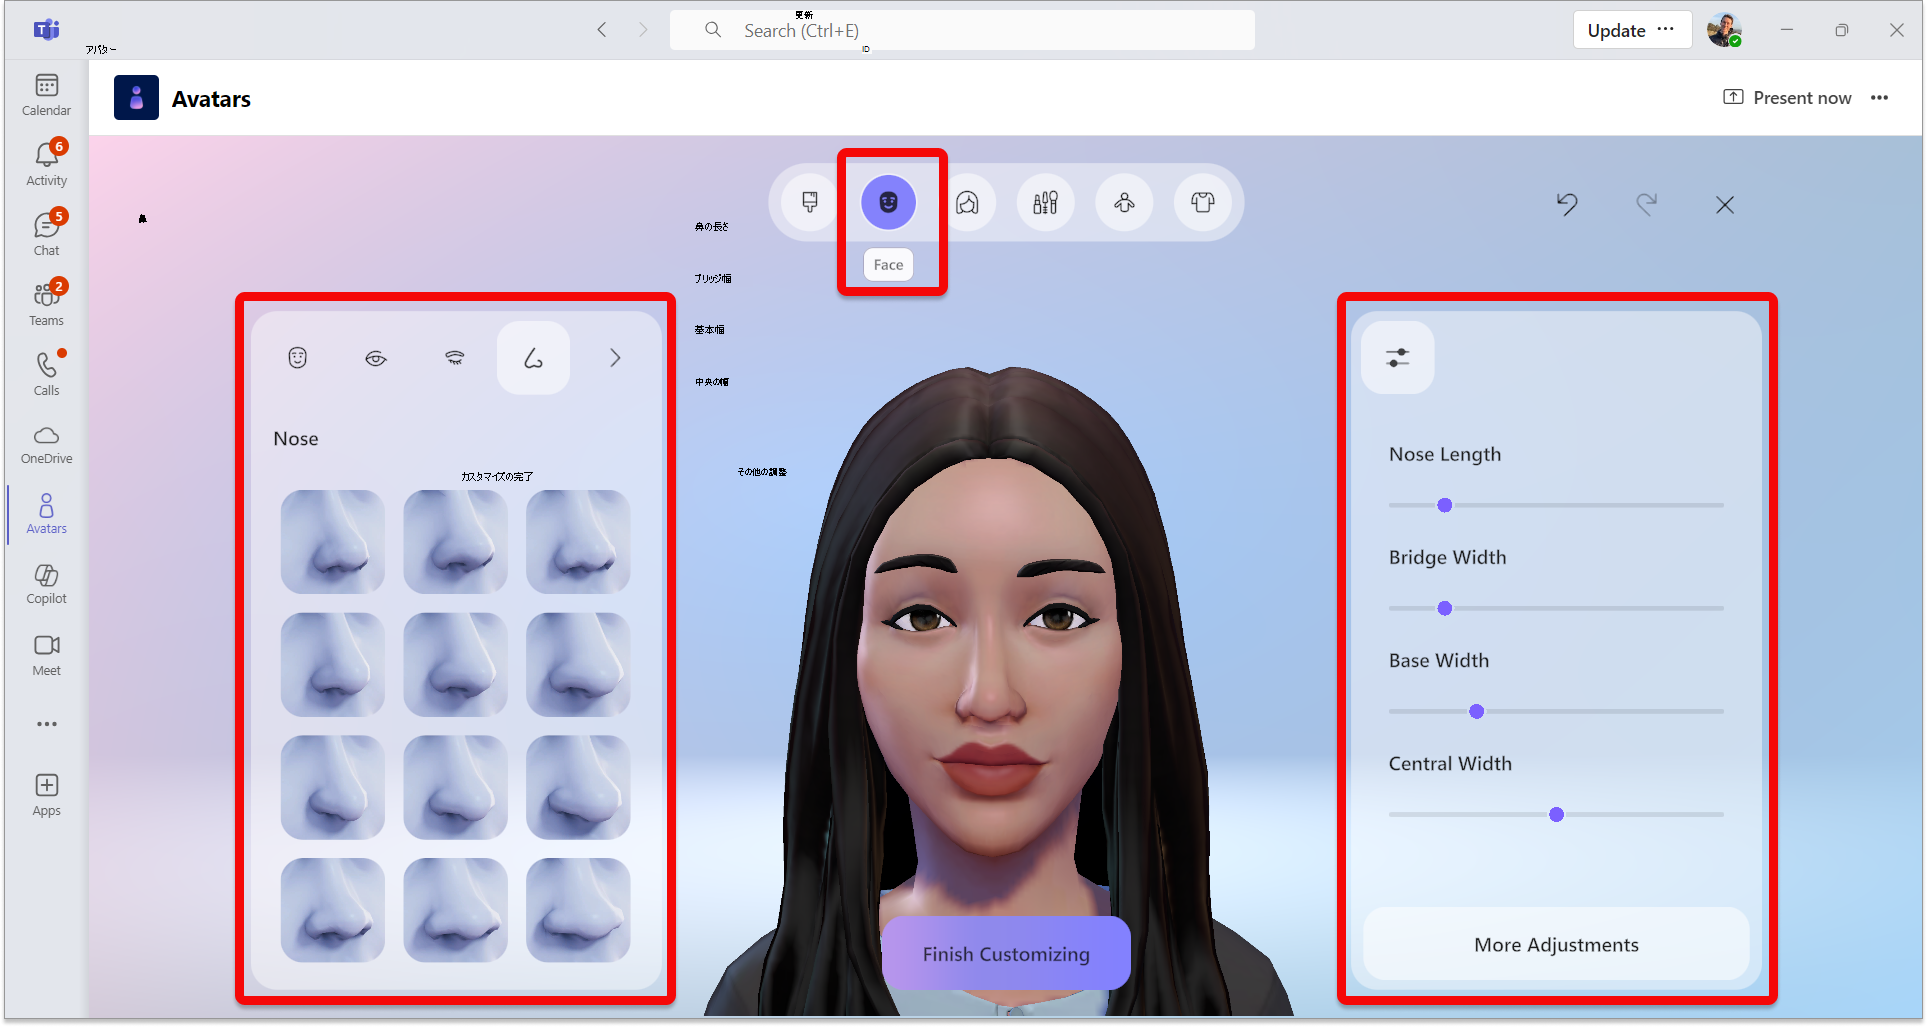Choose nose style row two, first

point(333,665)
